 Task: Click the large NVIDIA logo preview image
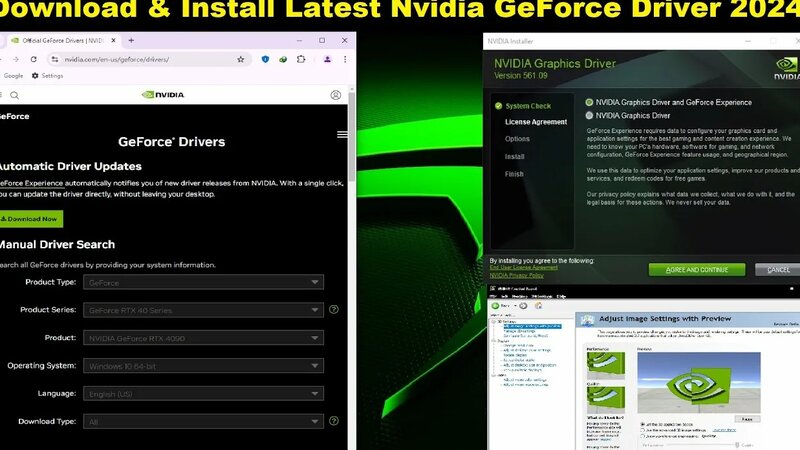(698, 382)
